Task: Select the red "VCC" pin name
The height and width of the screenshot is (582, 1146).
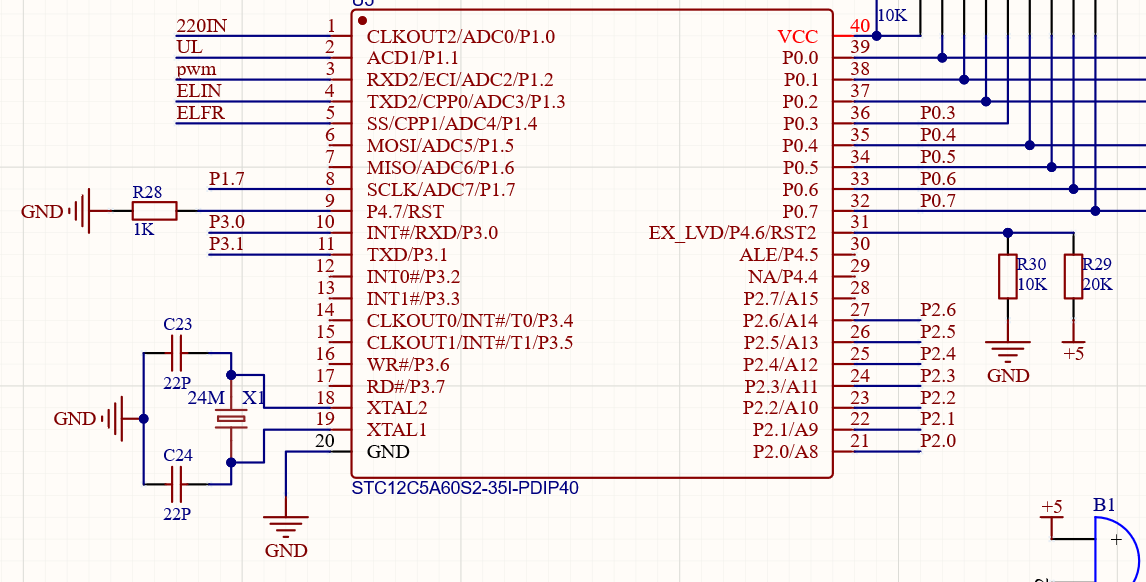Action: (797, 37)
